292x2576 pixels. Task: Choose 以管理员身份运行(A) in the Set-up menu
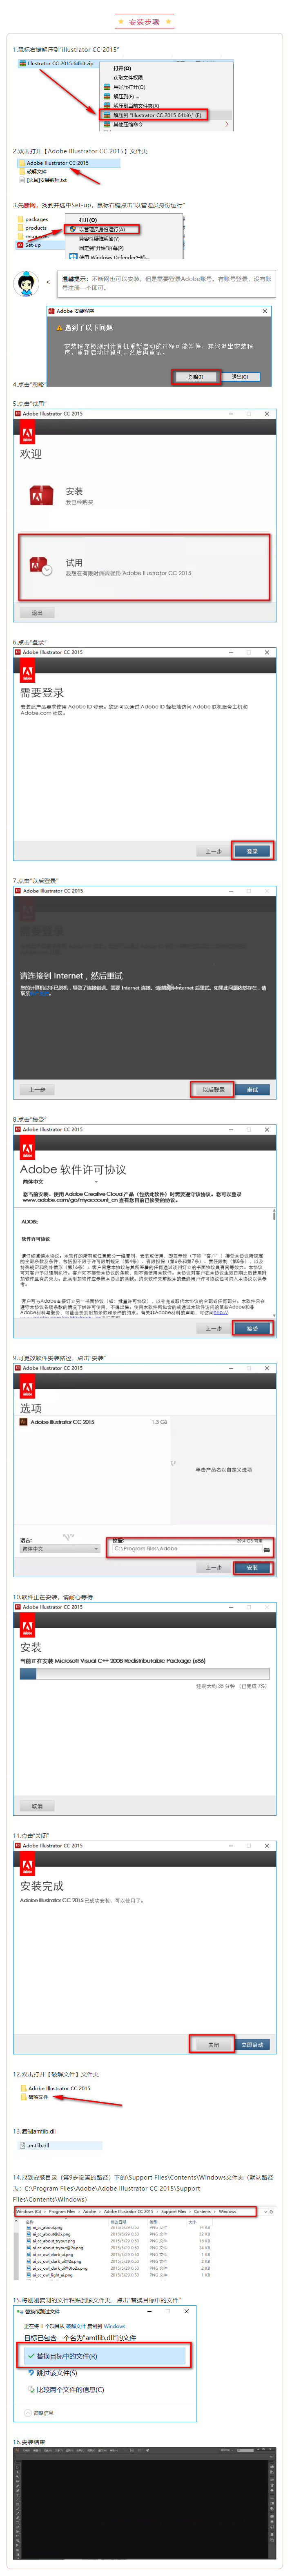coord(102,229)
